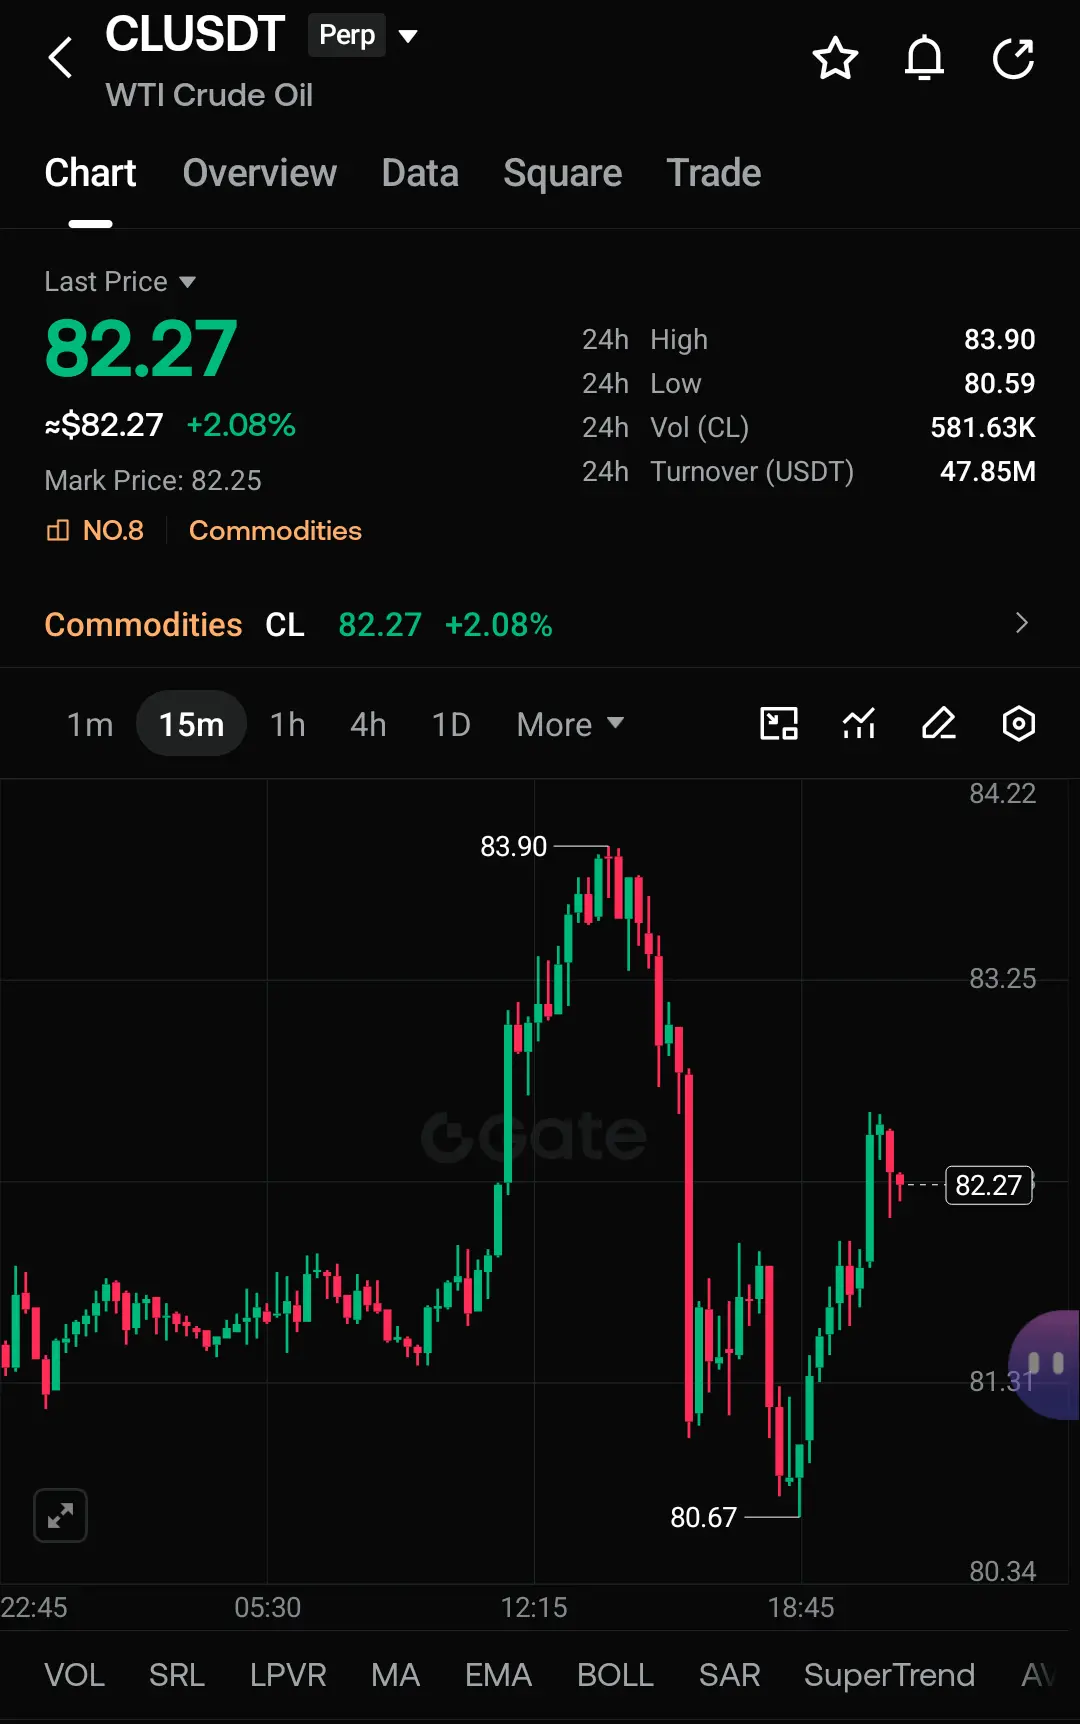
Task: Open the indicators chart icon
Action: [859, 723]
